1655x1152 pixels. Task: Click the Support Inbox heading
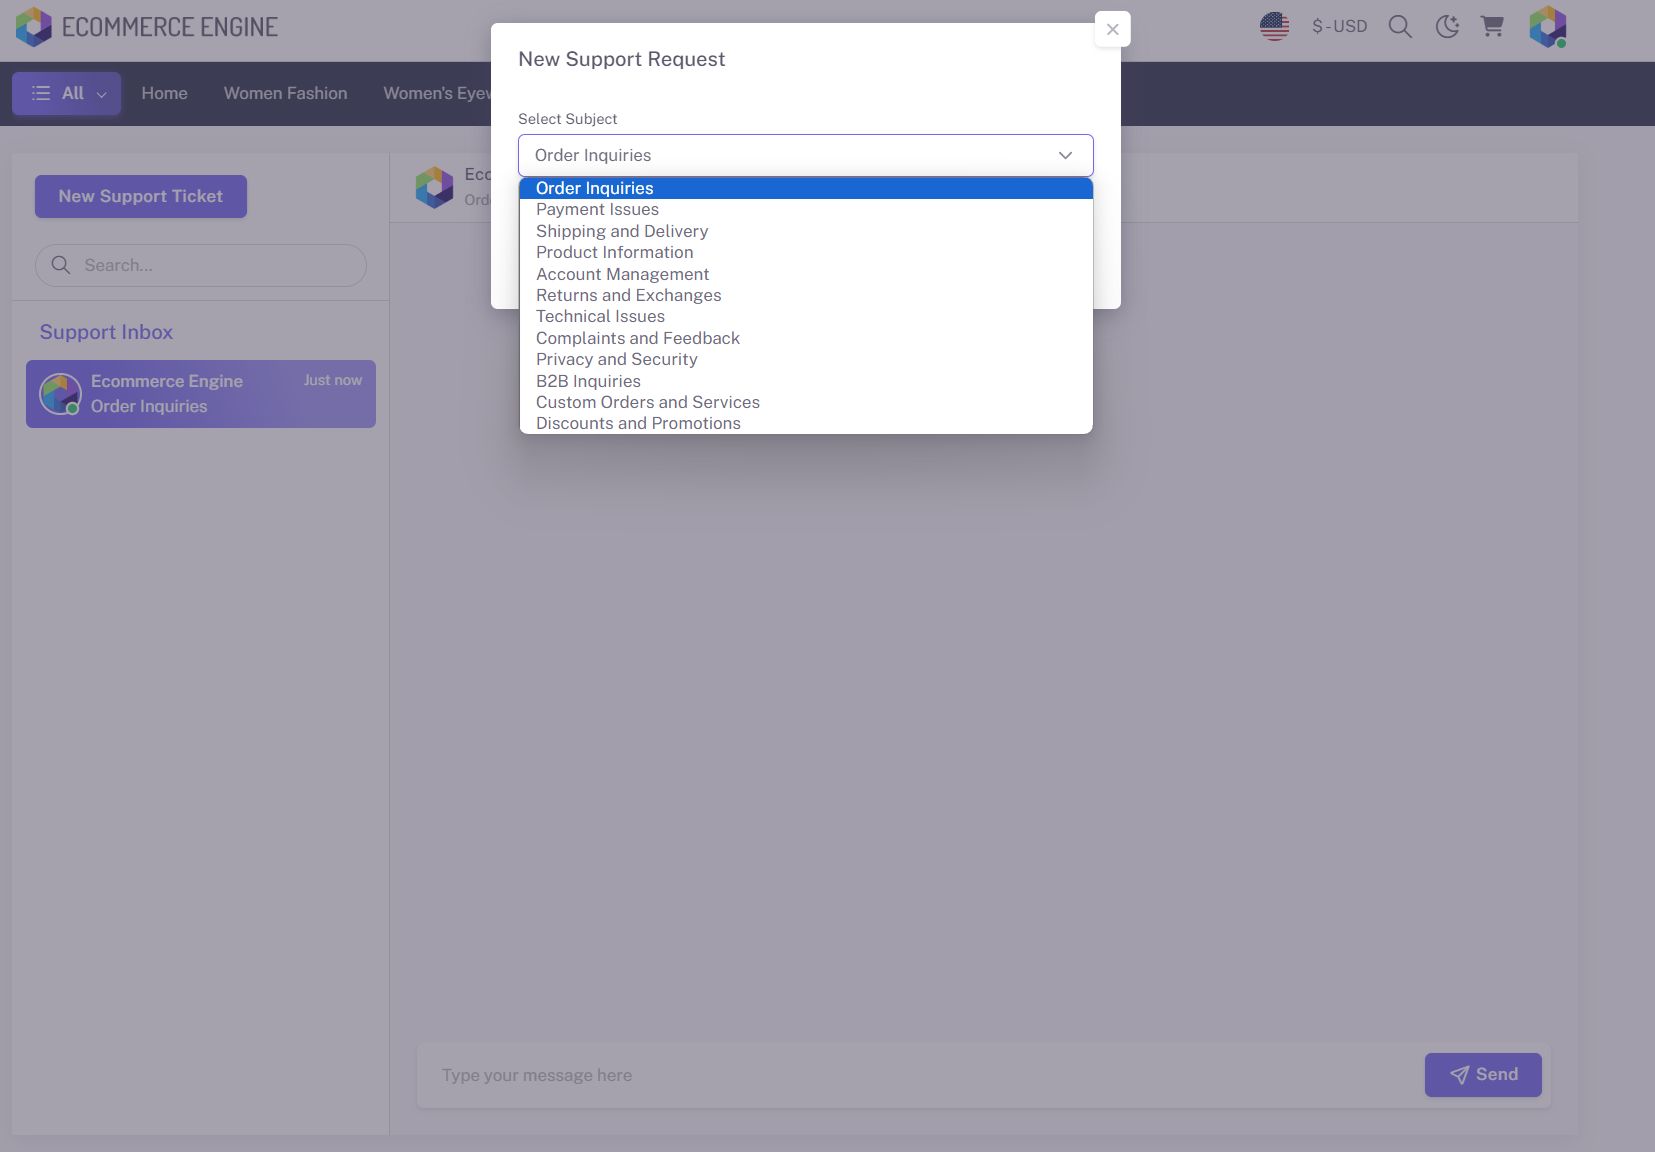pos(106,332)
